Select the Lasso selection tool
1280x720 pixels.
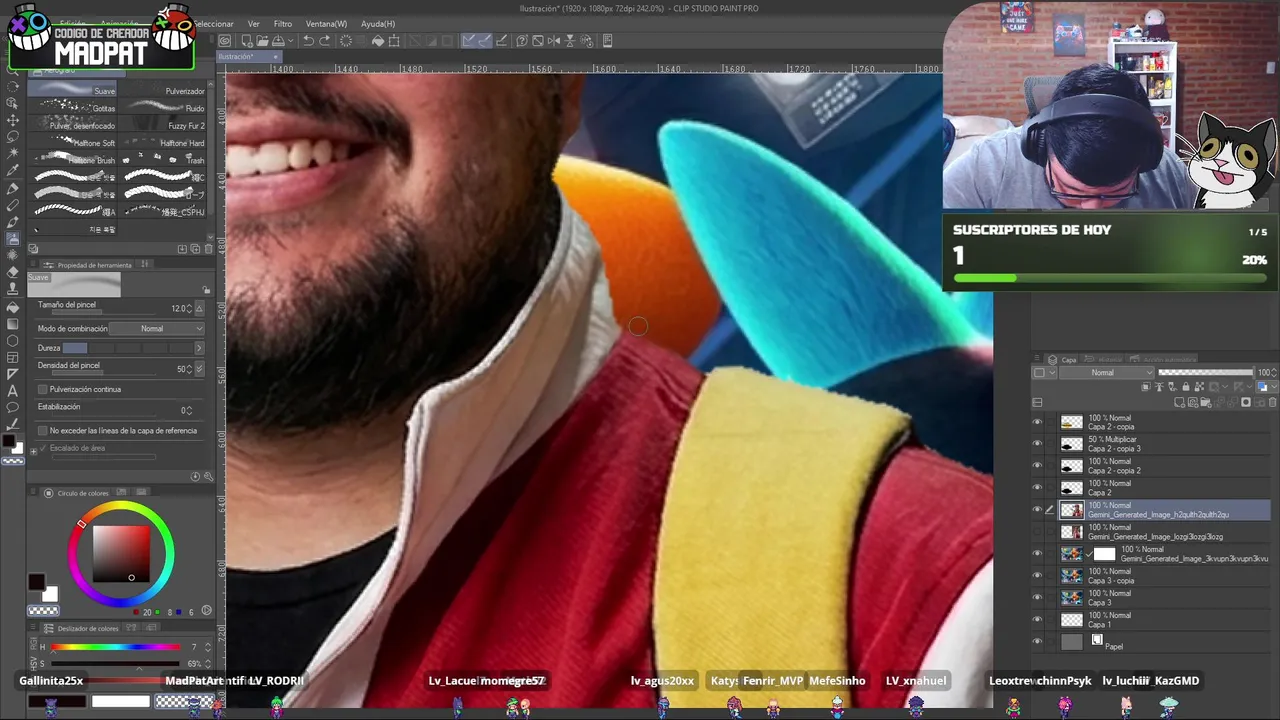12,137
